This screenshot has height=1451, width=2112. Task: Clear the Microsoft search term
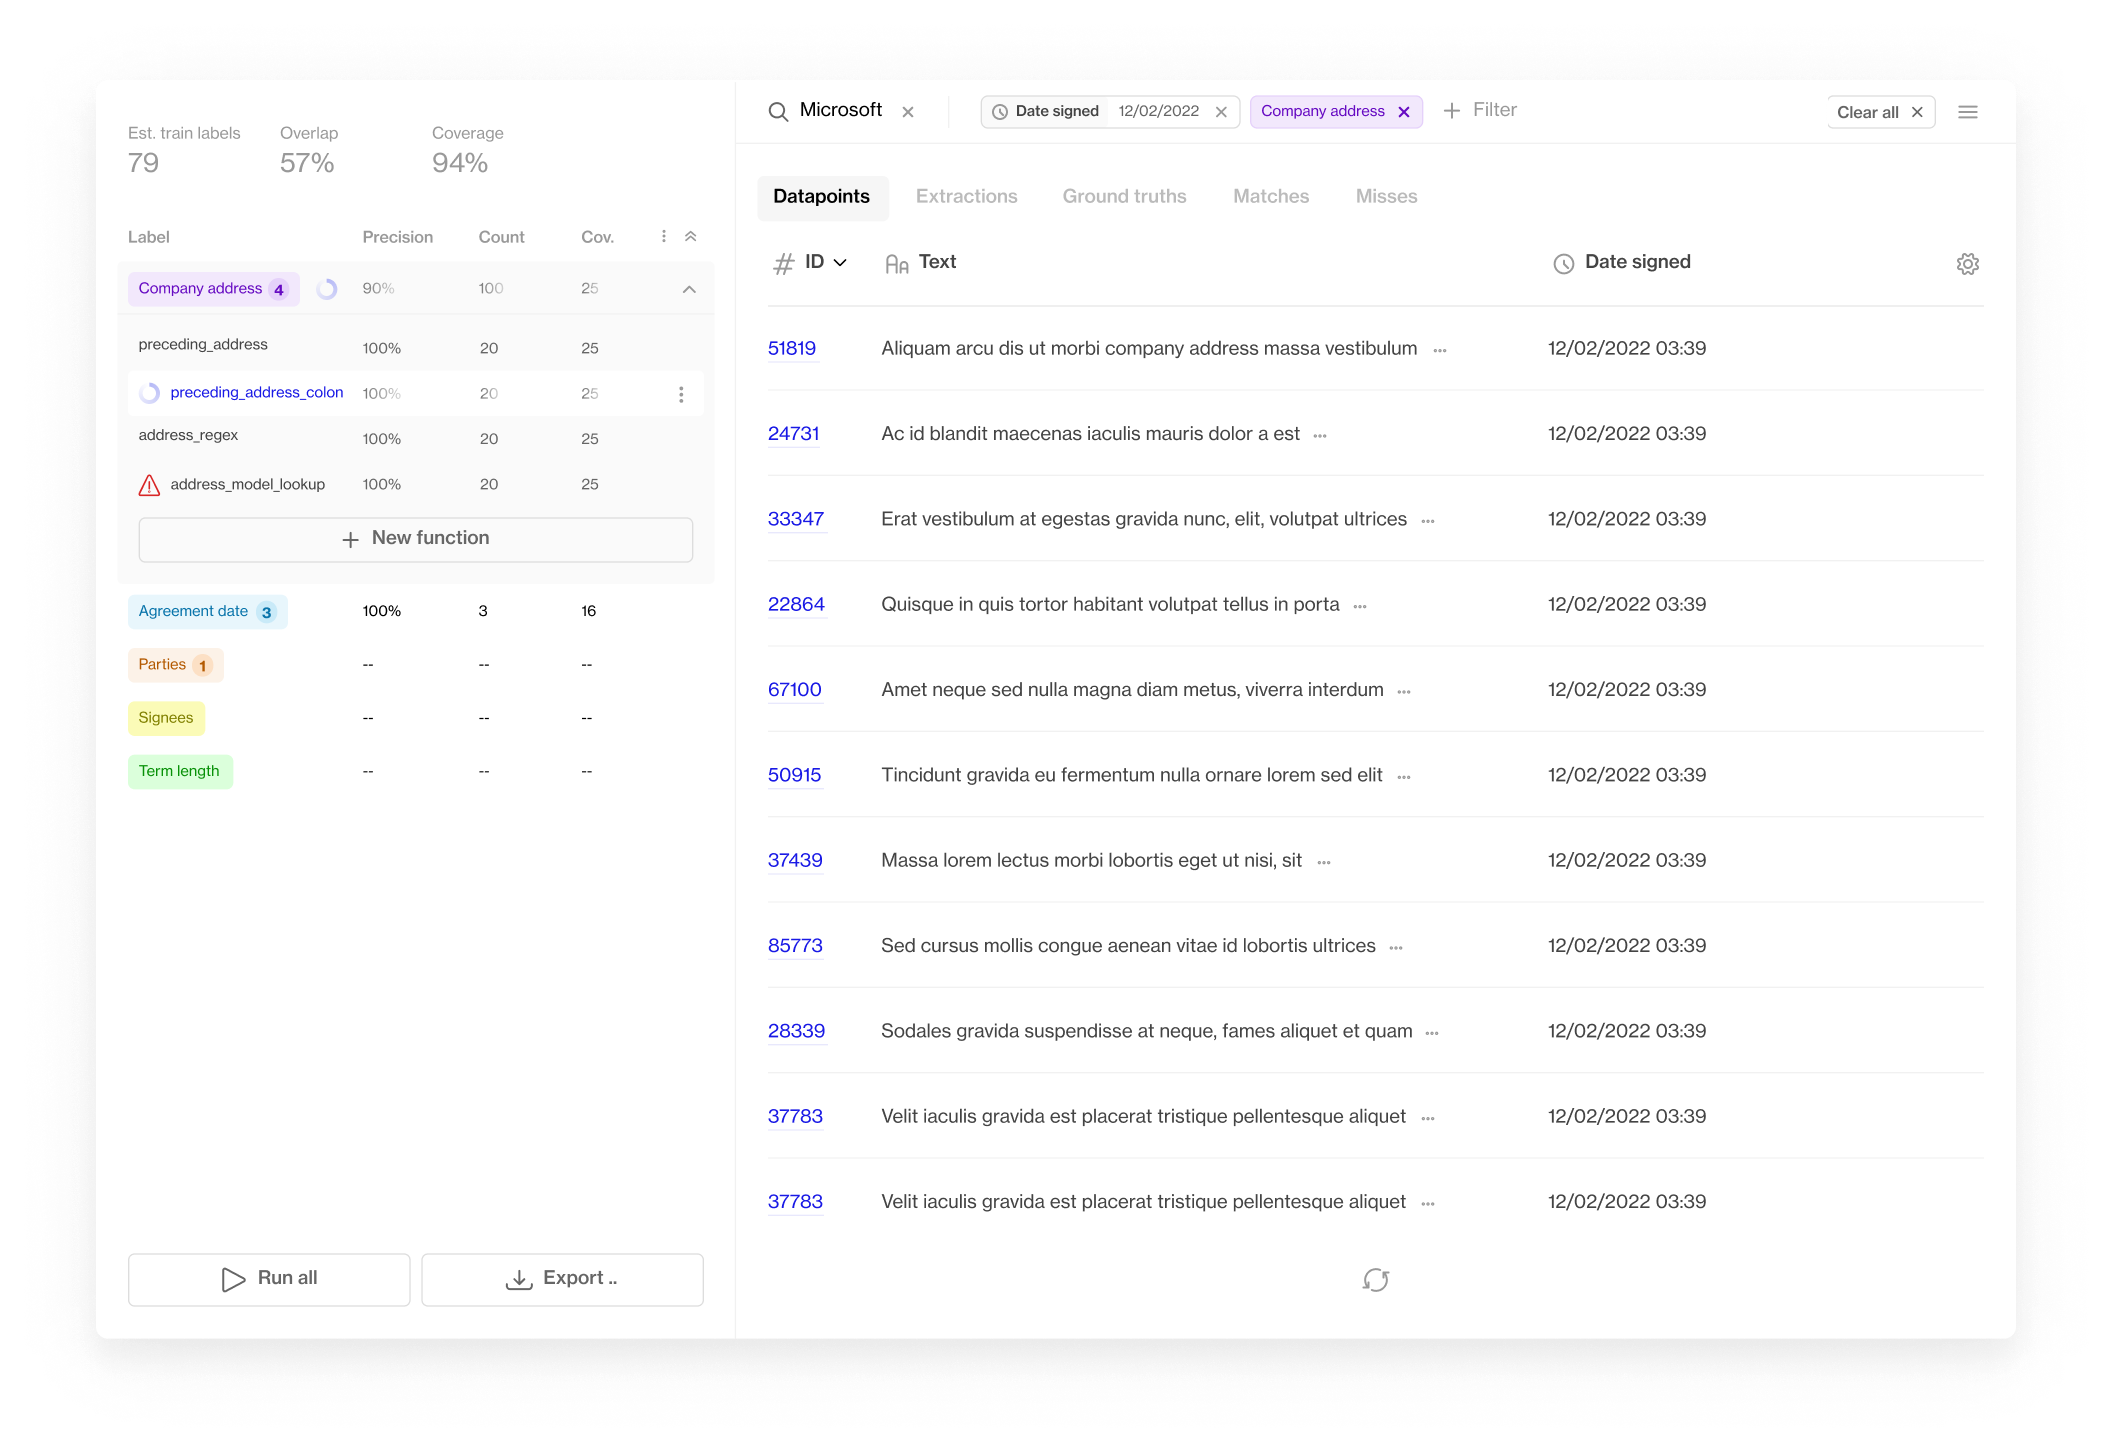(x=908, y=112)
